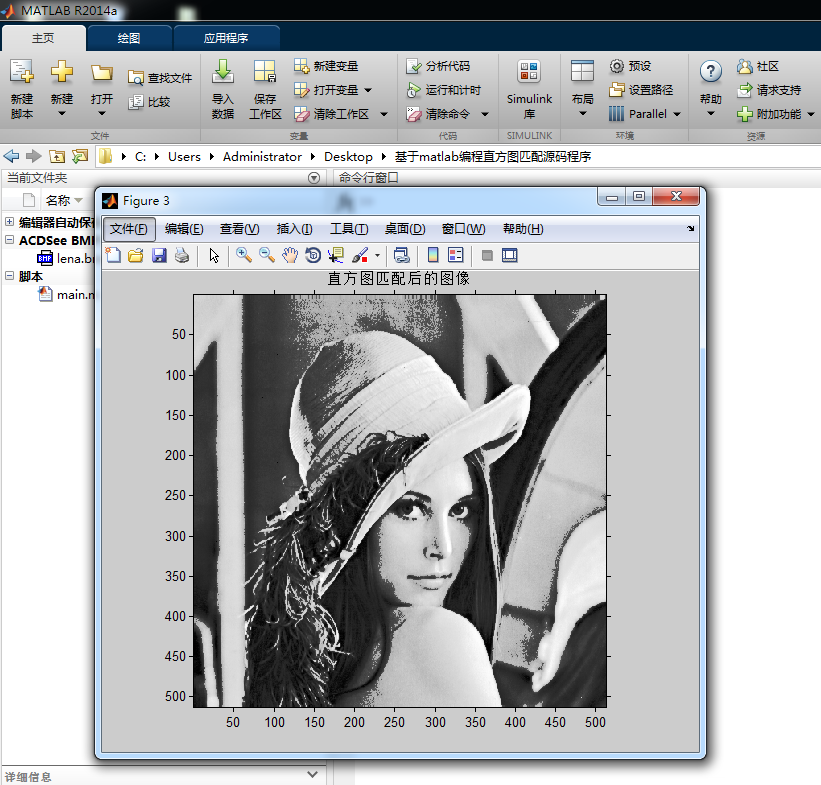Screen dimensions: 821x785
Task: Select the lena.bmp file
Action: [x=66, y=258]
